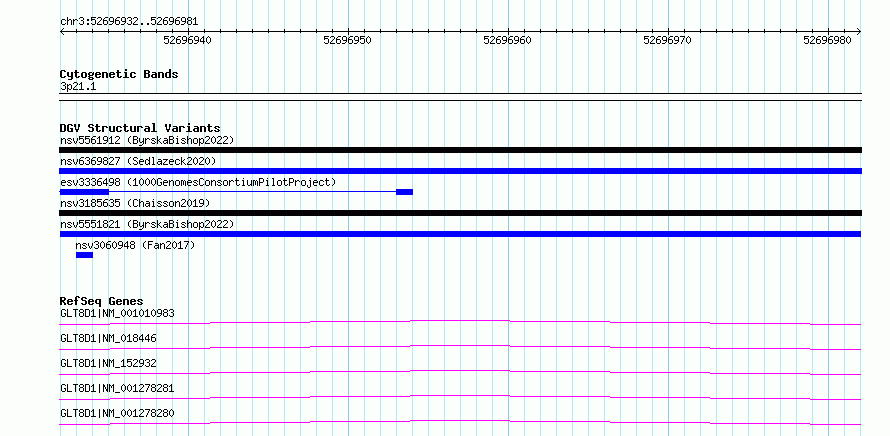
Task: Click the esv3336498 (1000GenomesConsortiumPilotProject) label
Action: click(x=198, y=182)
